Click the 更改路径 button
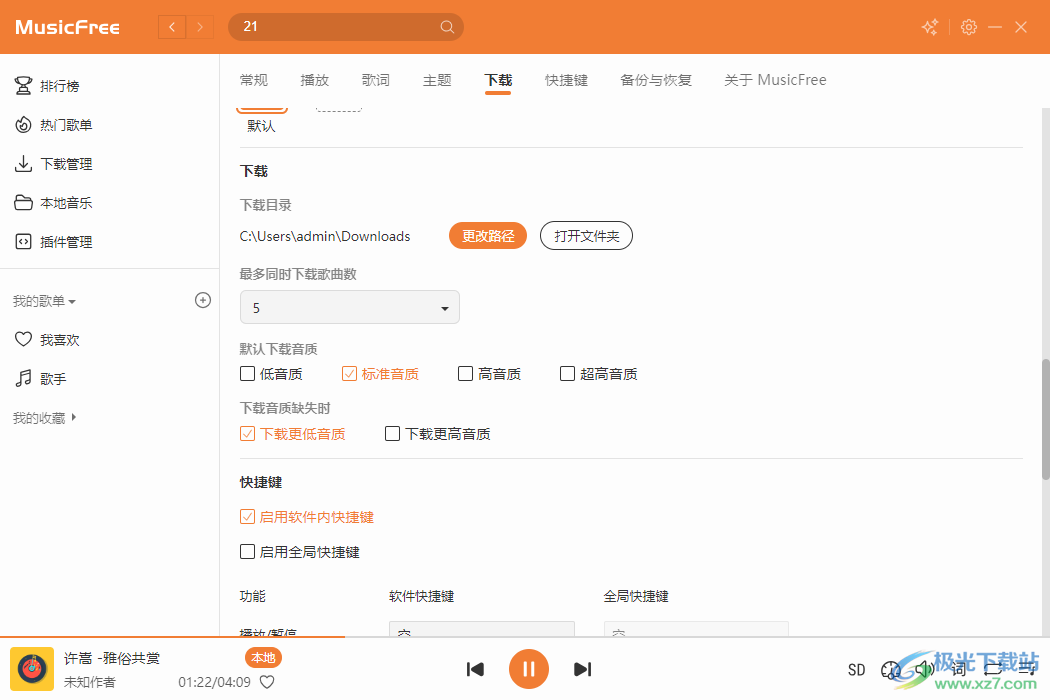 (x=488, y=236)
